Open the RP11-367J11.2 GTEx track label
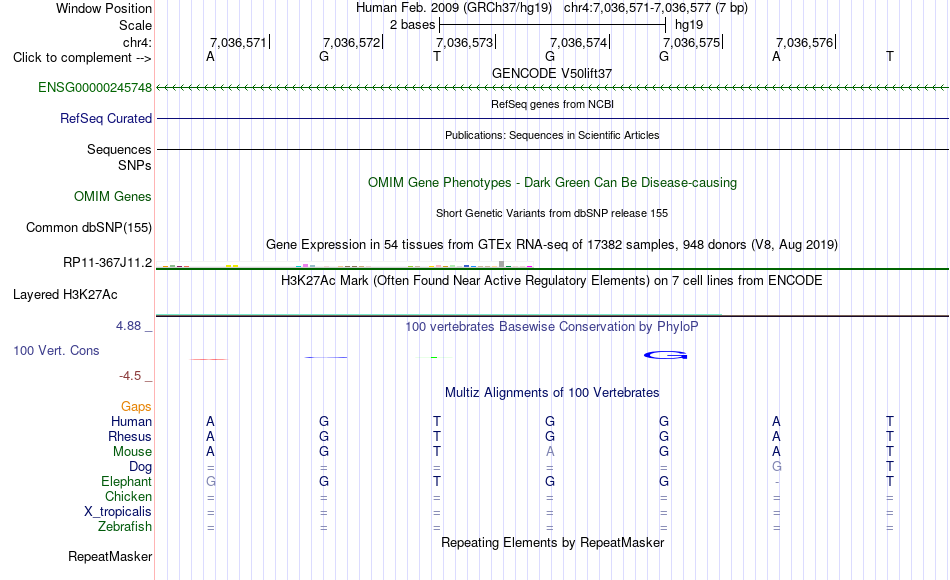Screen dimensions: 950x580 pyautogui.click(x=108, y=262)
